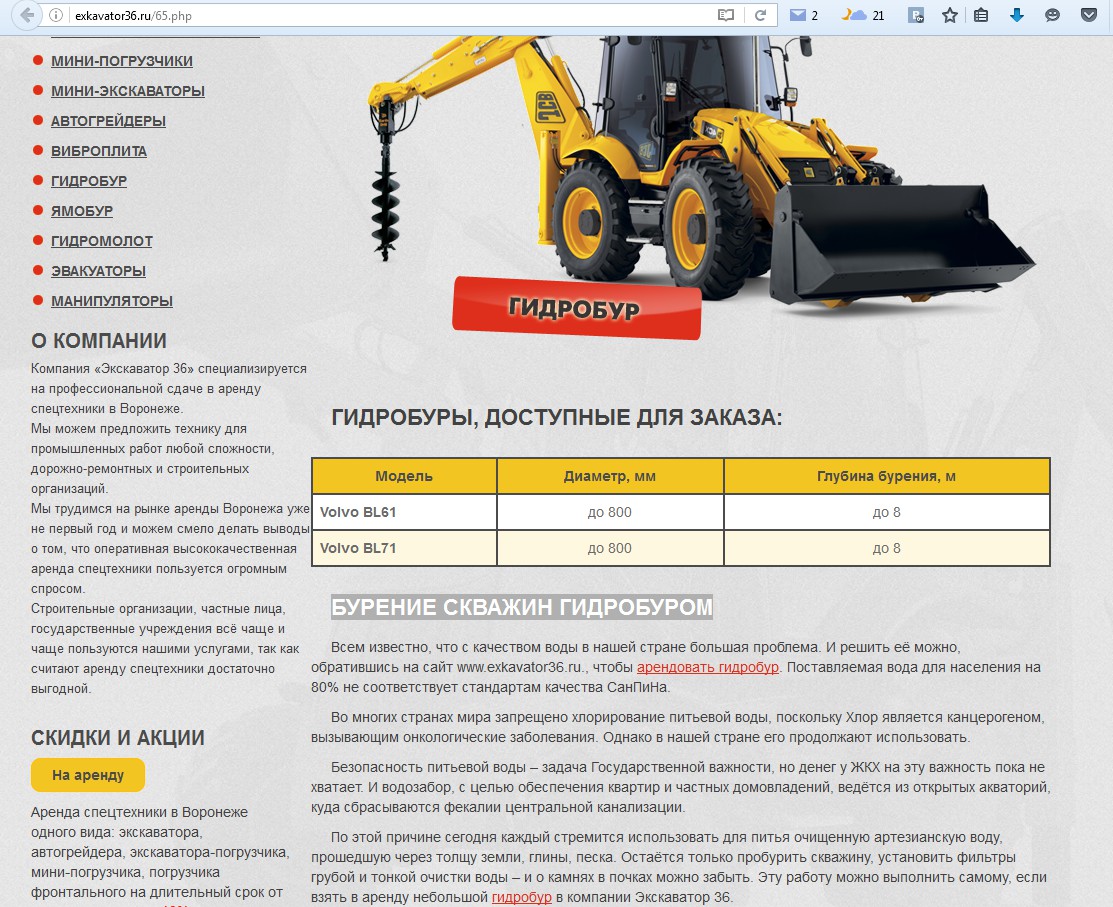The image size is (1113, 907).
Task: Click the address bar showing exkavator36.ru/65.php
Action: (x=390, y=16)
